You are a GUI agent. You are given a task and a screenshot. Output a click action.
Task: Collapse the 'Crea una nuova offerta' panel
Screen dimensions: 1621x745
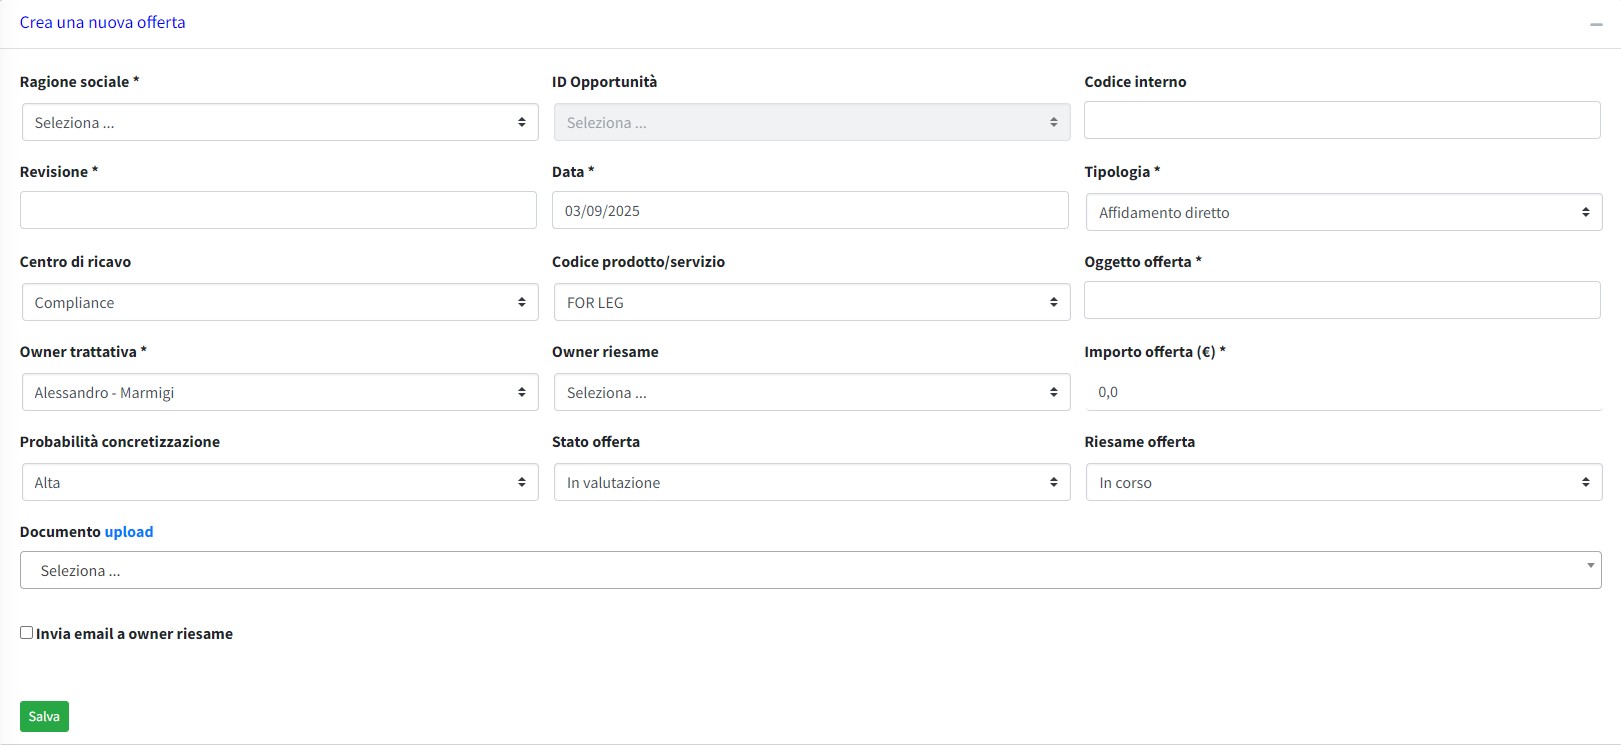[x=1595, y=24]
